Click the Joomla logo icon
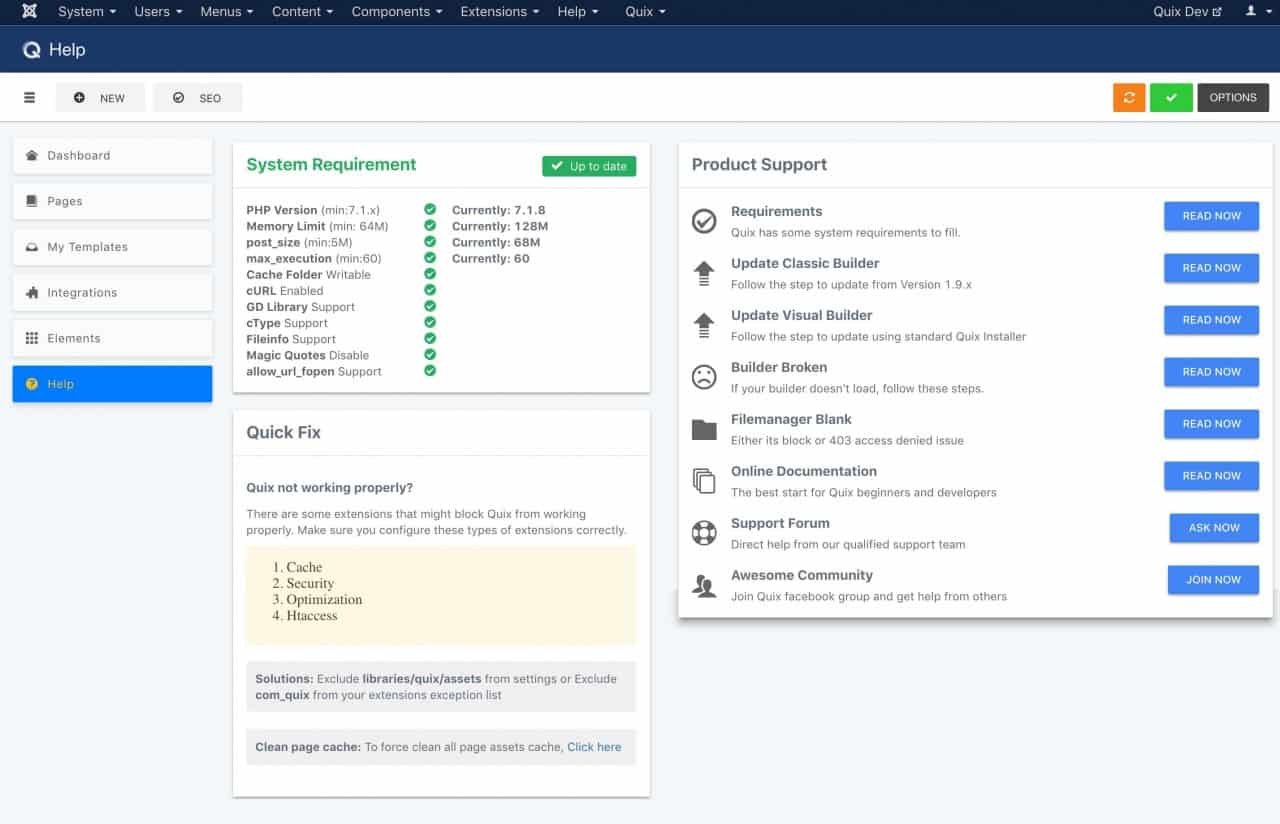Screen dimensions: 1280x824 point(29,12)
